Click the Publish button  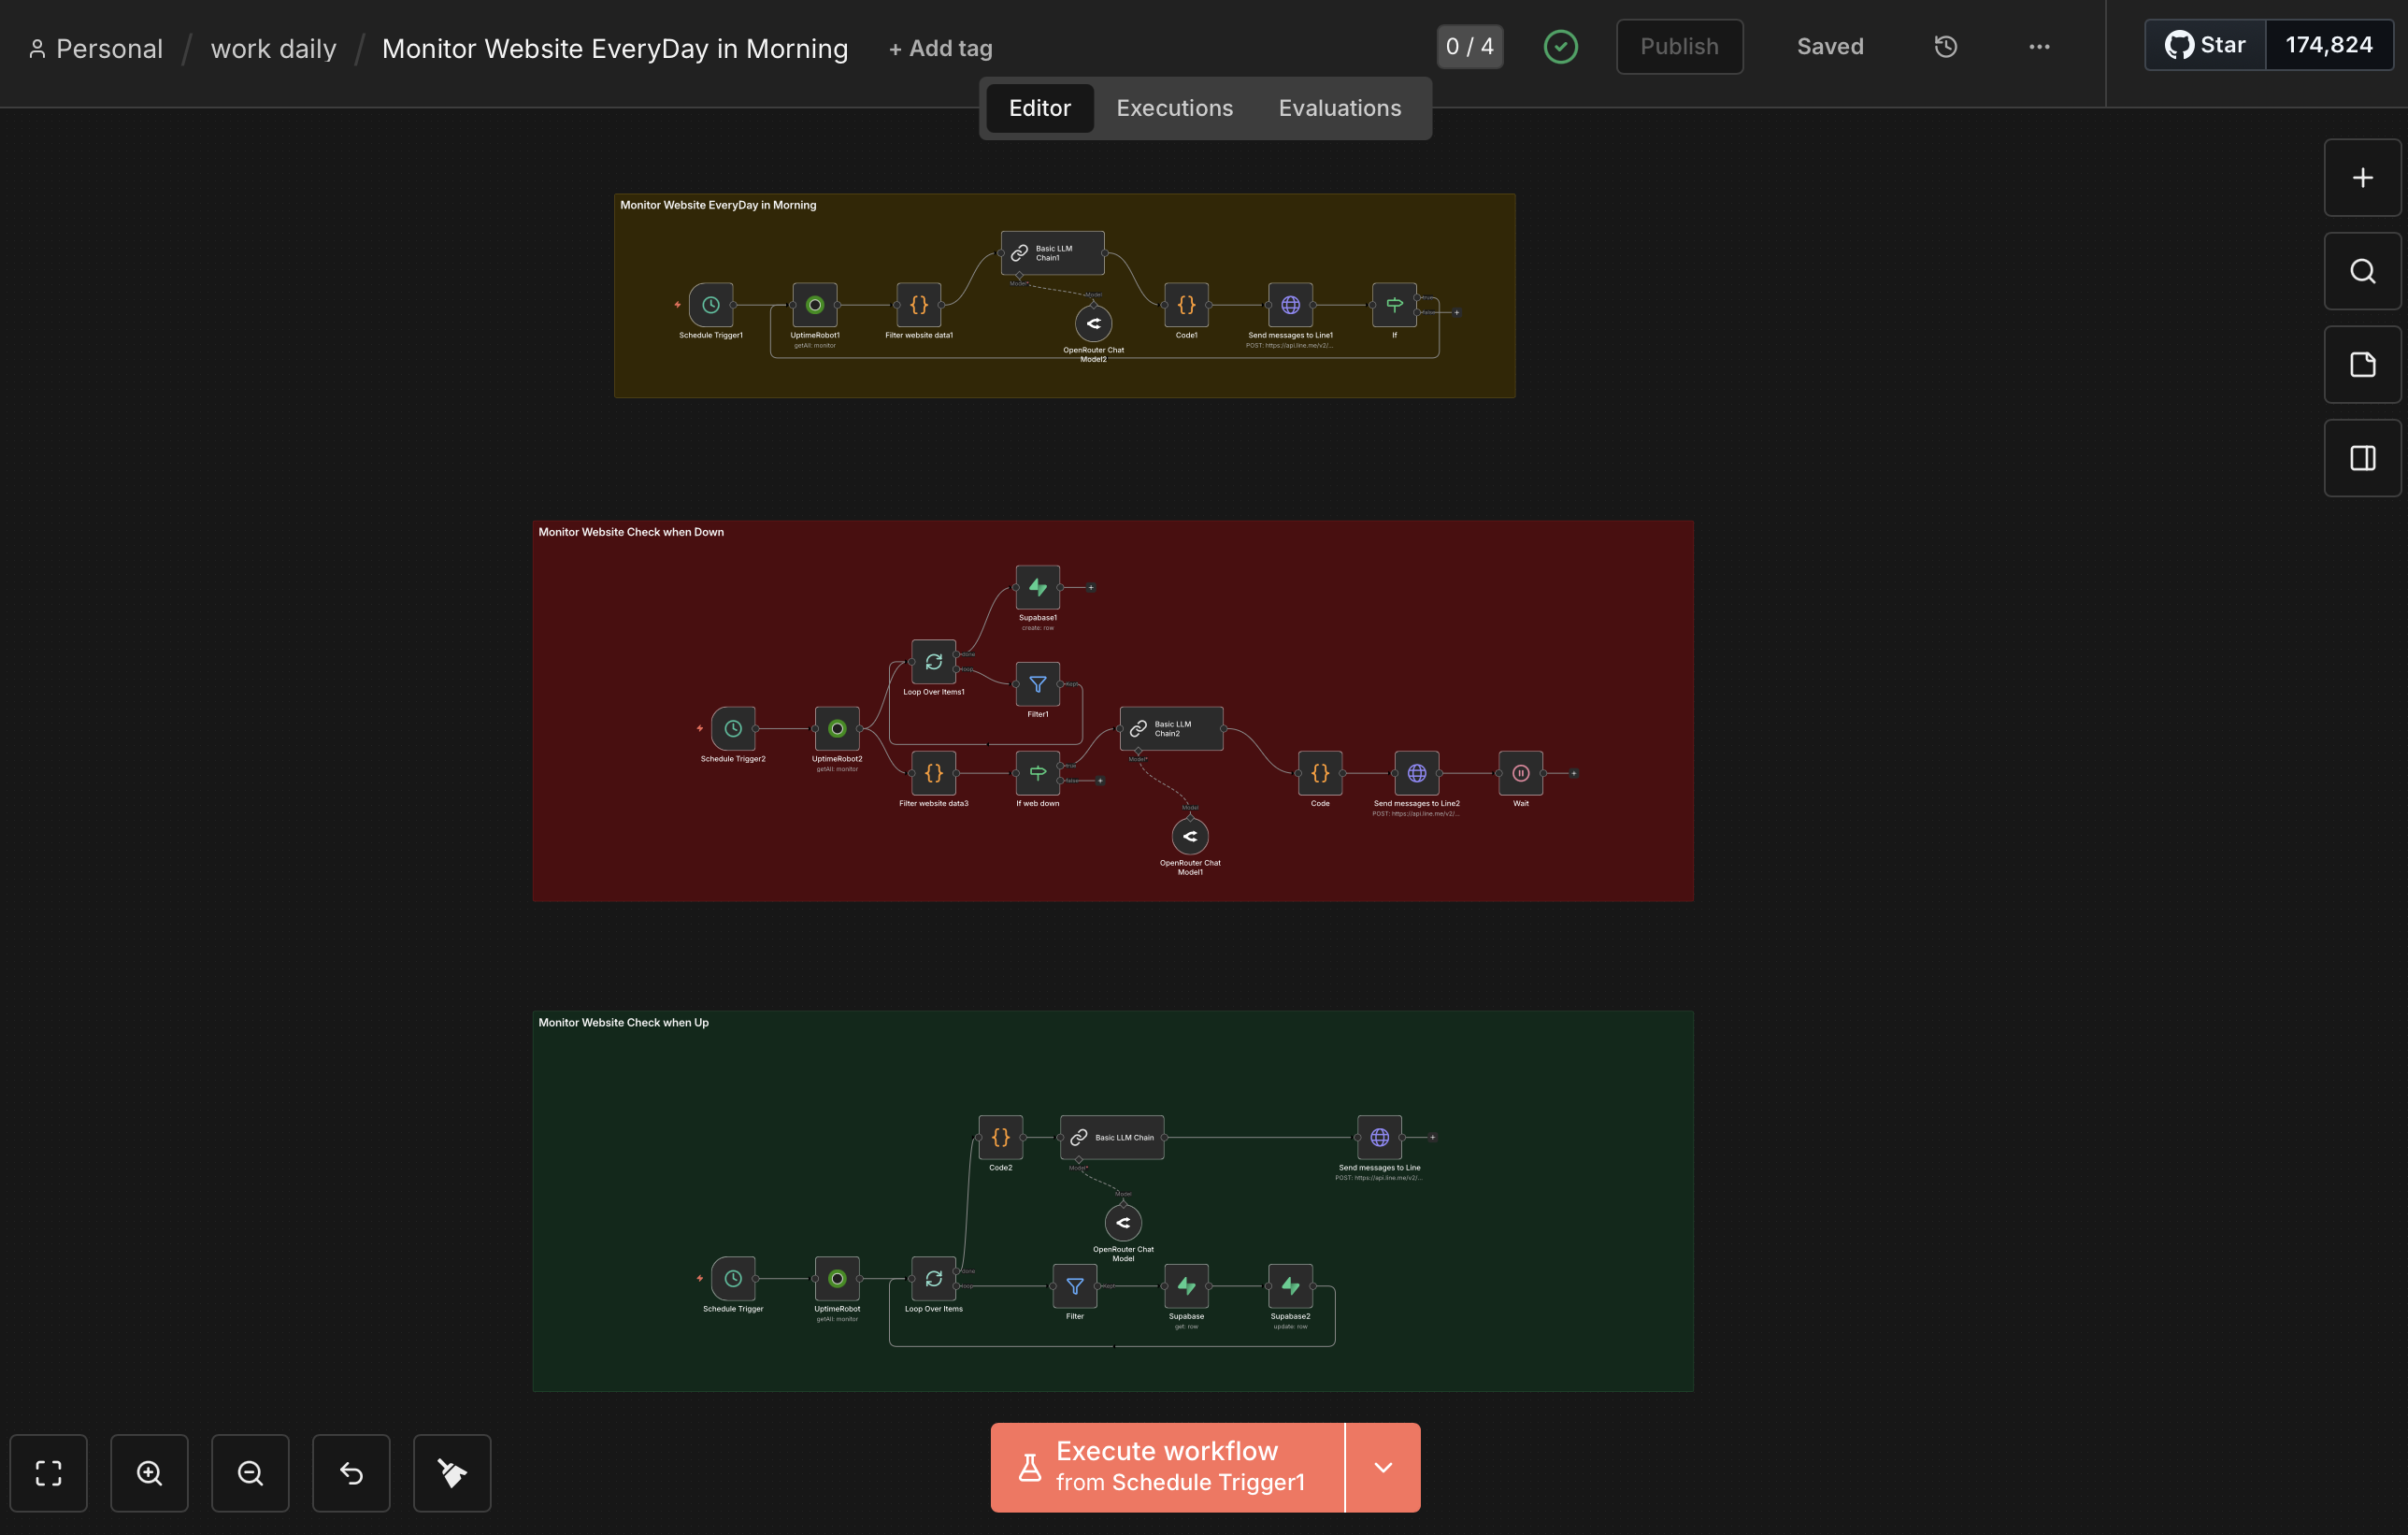1679,47
